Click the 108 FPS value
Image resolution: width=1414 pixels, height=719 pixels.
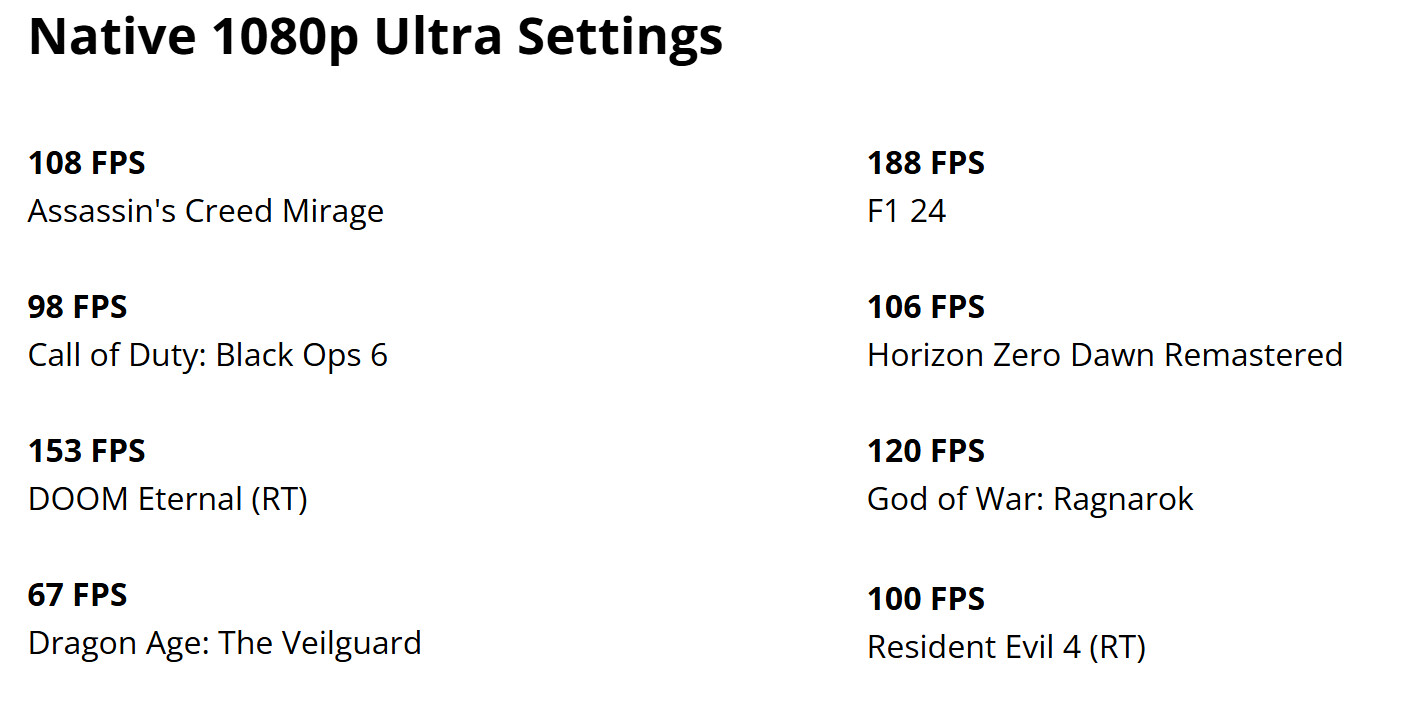click(87, 163)
